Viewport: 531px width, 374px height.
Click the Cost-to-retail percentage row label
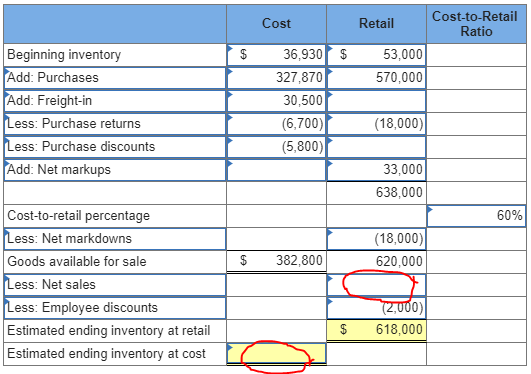(x=79, y=216)
